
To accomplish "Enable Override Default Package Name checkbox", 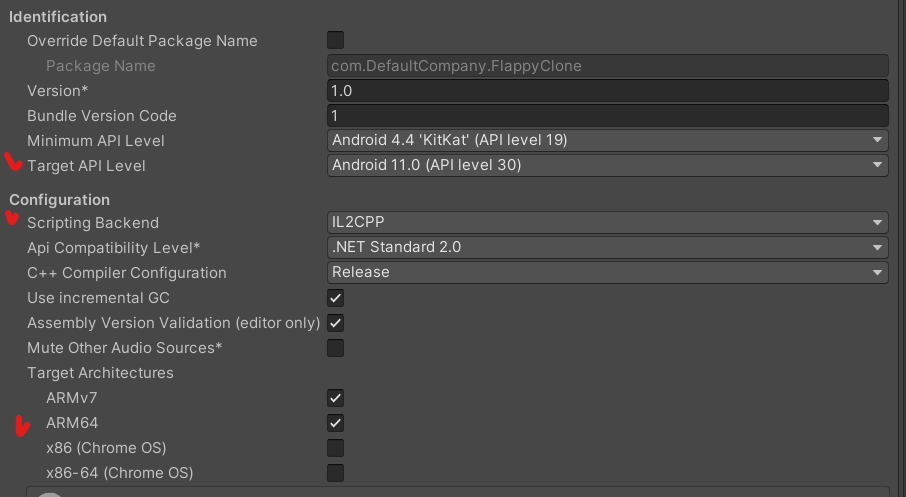I will pos(336,41).
